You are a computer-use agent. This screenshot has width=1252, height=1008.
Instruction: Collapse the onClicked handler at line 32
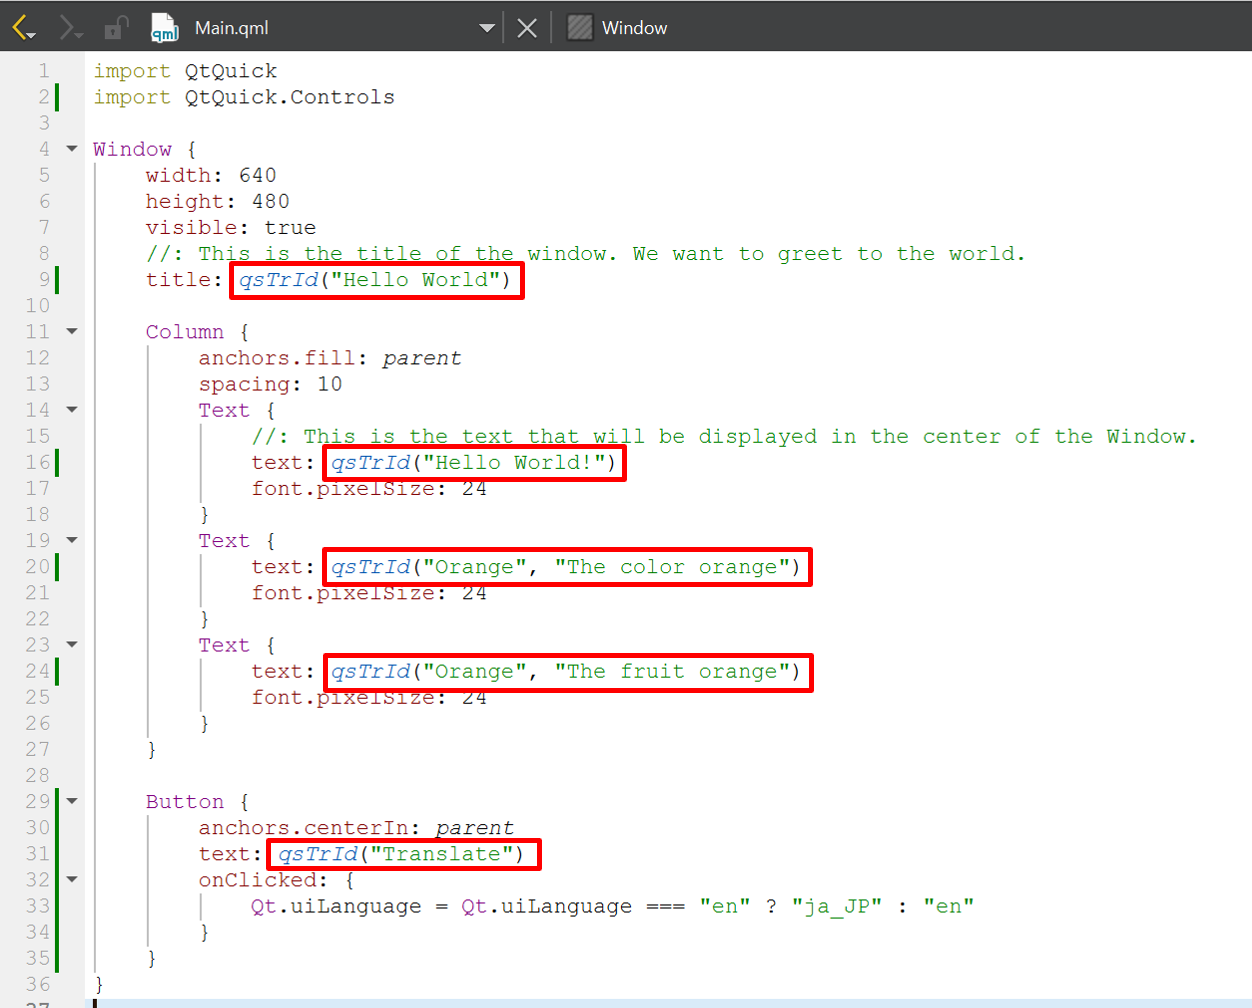coord(72,880)
